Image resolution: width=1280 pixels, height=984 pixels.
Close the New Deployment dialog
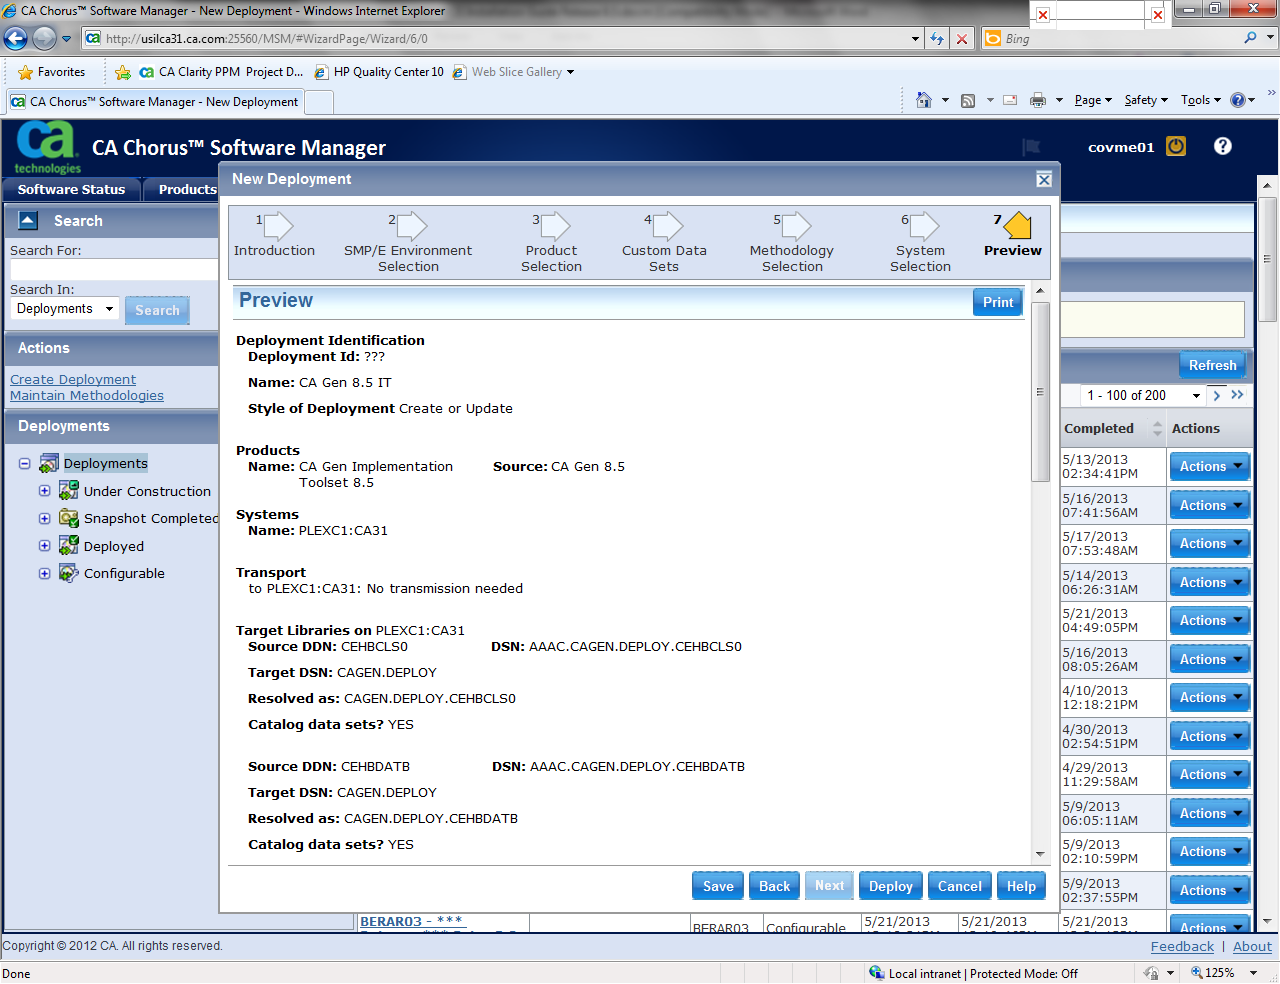[1044, 179]
